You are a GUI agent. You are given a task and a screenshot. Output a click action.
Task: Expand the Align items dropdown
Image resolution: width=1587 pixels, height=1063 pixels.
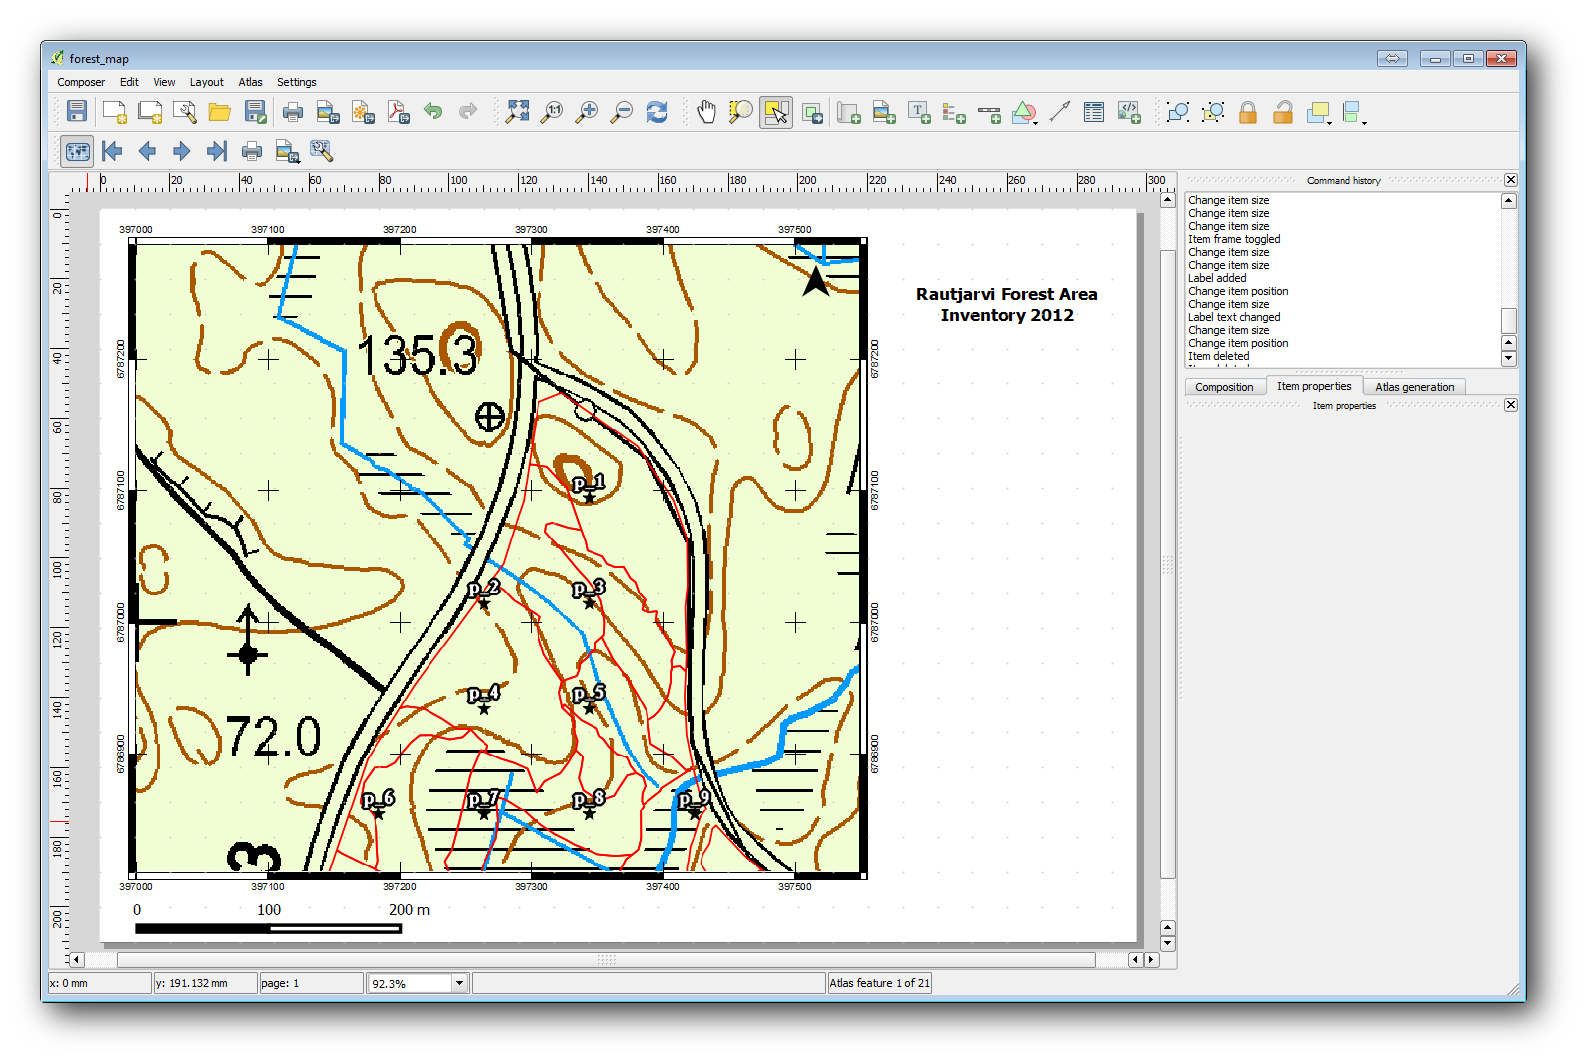coord(1364,121)
